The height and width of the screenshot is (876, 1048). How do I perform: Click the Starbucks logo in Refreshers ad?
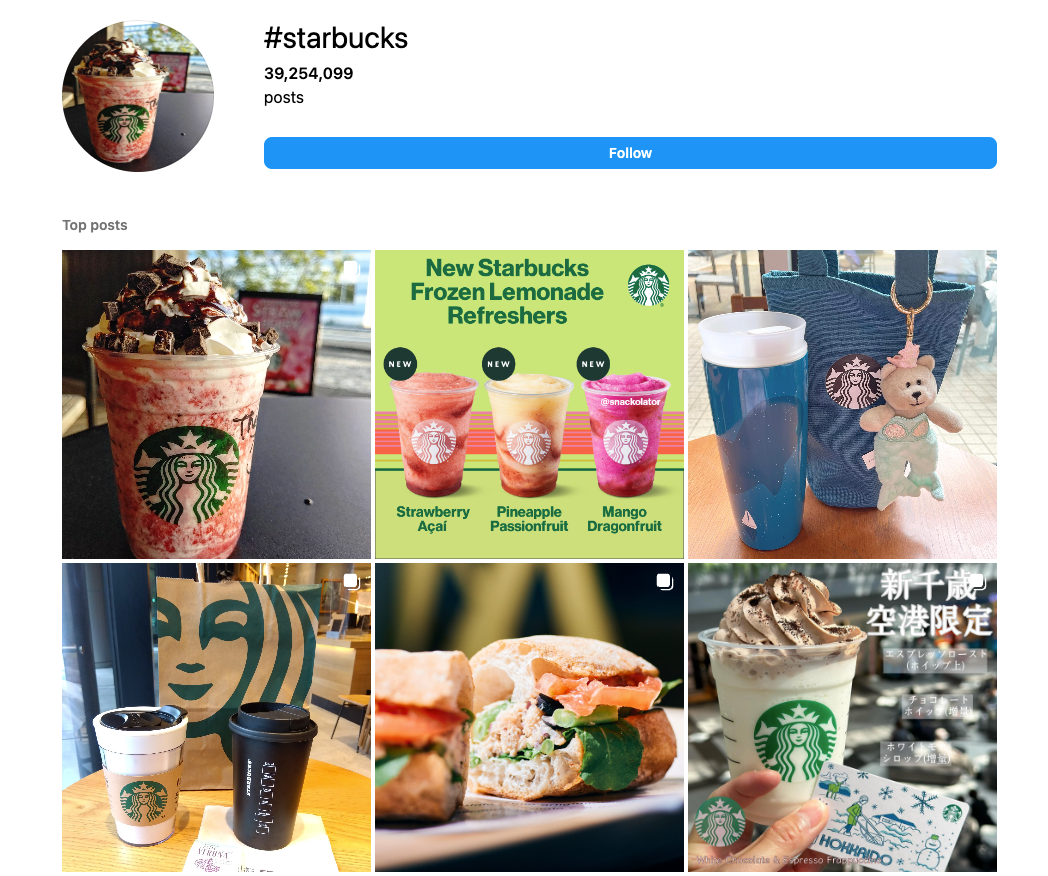click(648, 285)
